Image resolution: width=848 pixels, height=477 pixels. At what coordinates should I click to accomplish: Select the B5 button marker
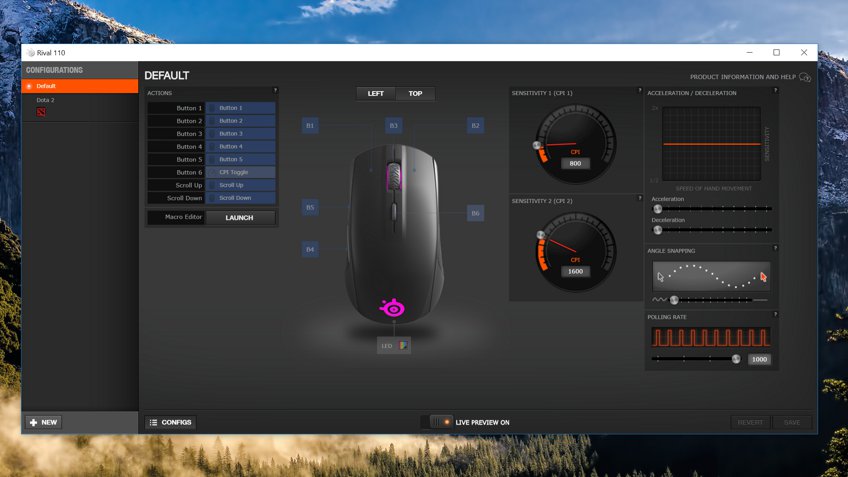click(x=310, y=207)
